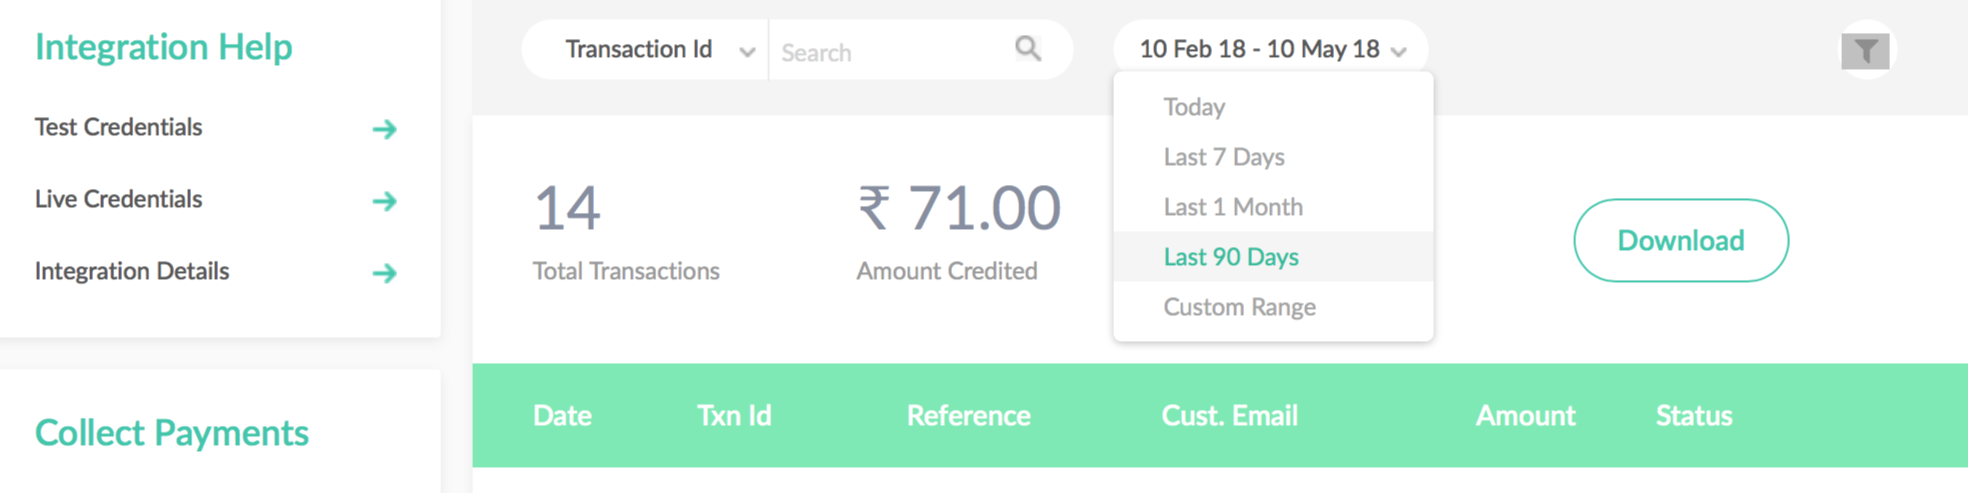This screenshot has height=493, width=1968.
Task: Focus the Search input field
Action: (x=890, y=51)
